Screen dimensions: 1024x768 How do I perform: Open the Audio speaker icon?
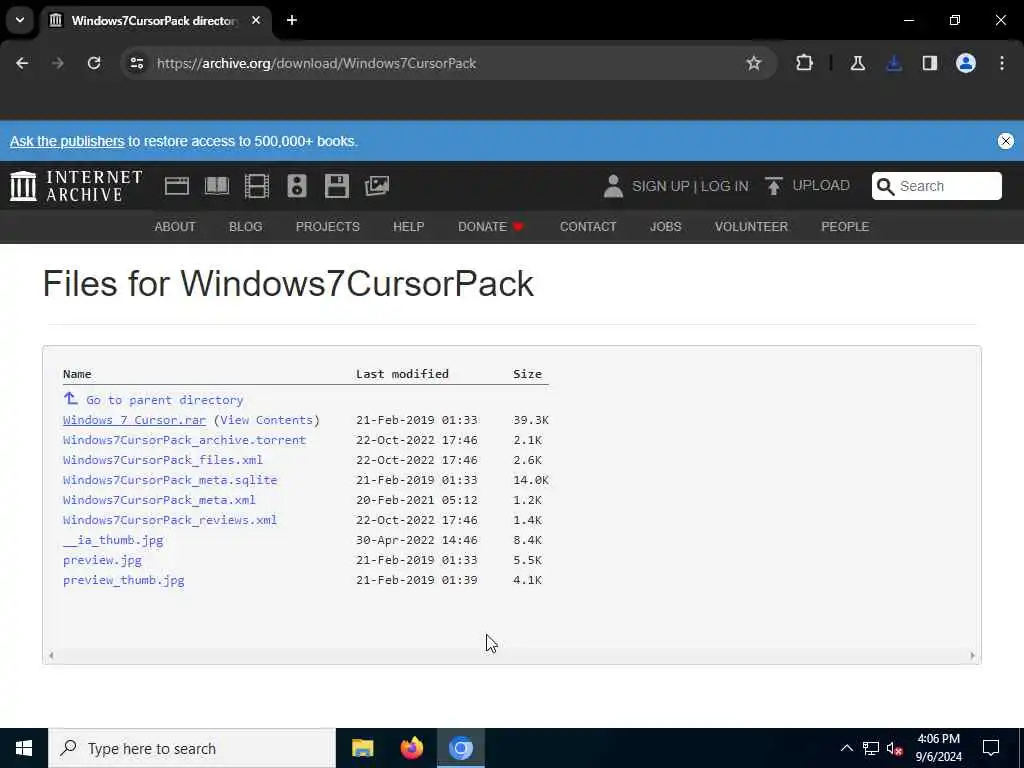point(296,186)
